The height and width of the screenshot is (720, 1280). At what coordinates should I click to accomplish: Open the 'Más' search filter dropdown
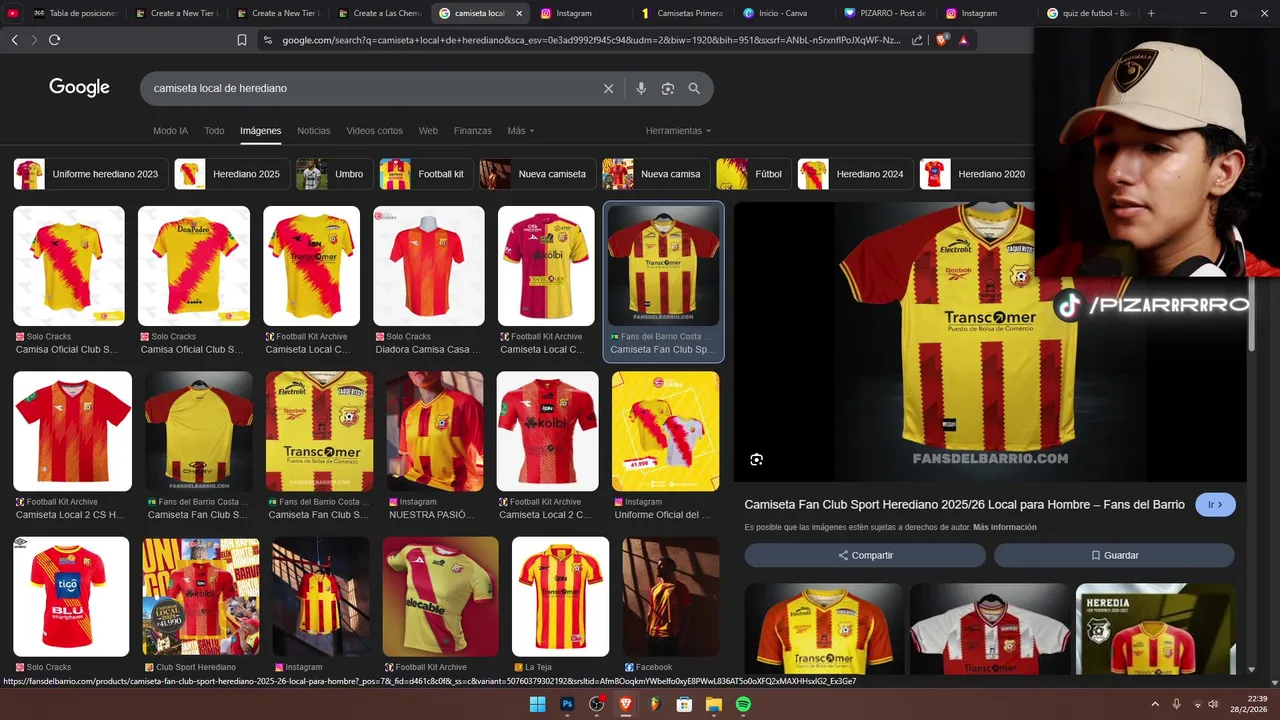click(x=520, y=131)
